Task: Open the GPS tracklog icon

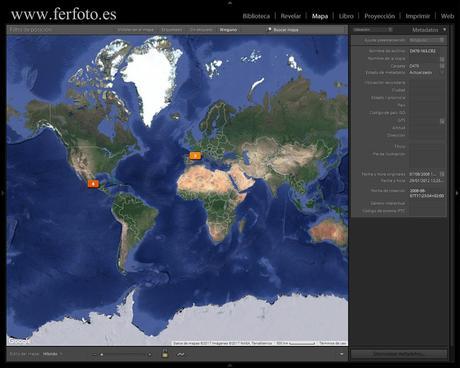Action: coord(180,354)
